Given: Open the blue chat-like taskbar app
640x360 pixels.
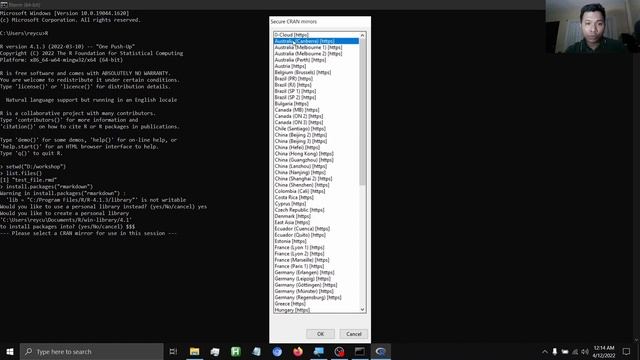Looking at the screenshot, I should [x=318, y=351].
